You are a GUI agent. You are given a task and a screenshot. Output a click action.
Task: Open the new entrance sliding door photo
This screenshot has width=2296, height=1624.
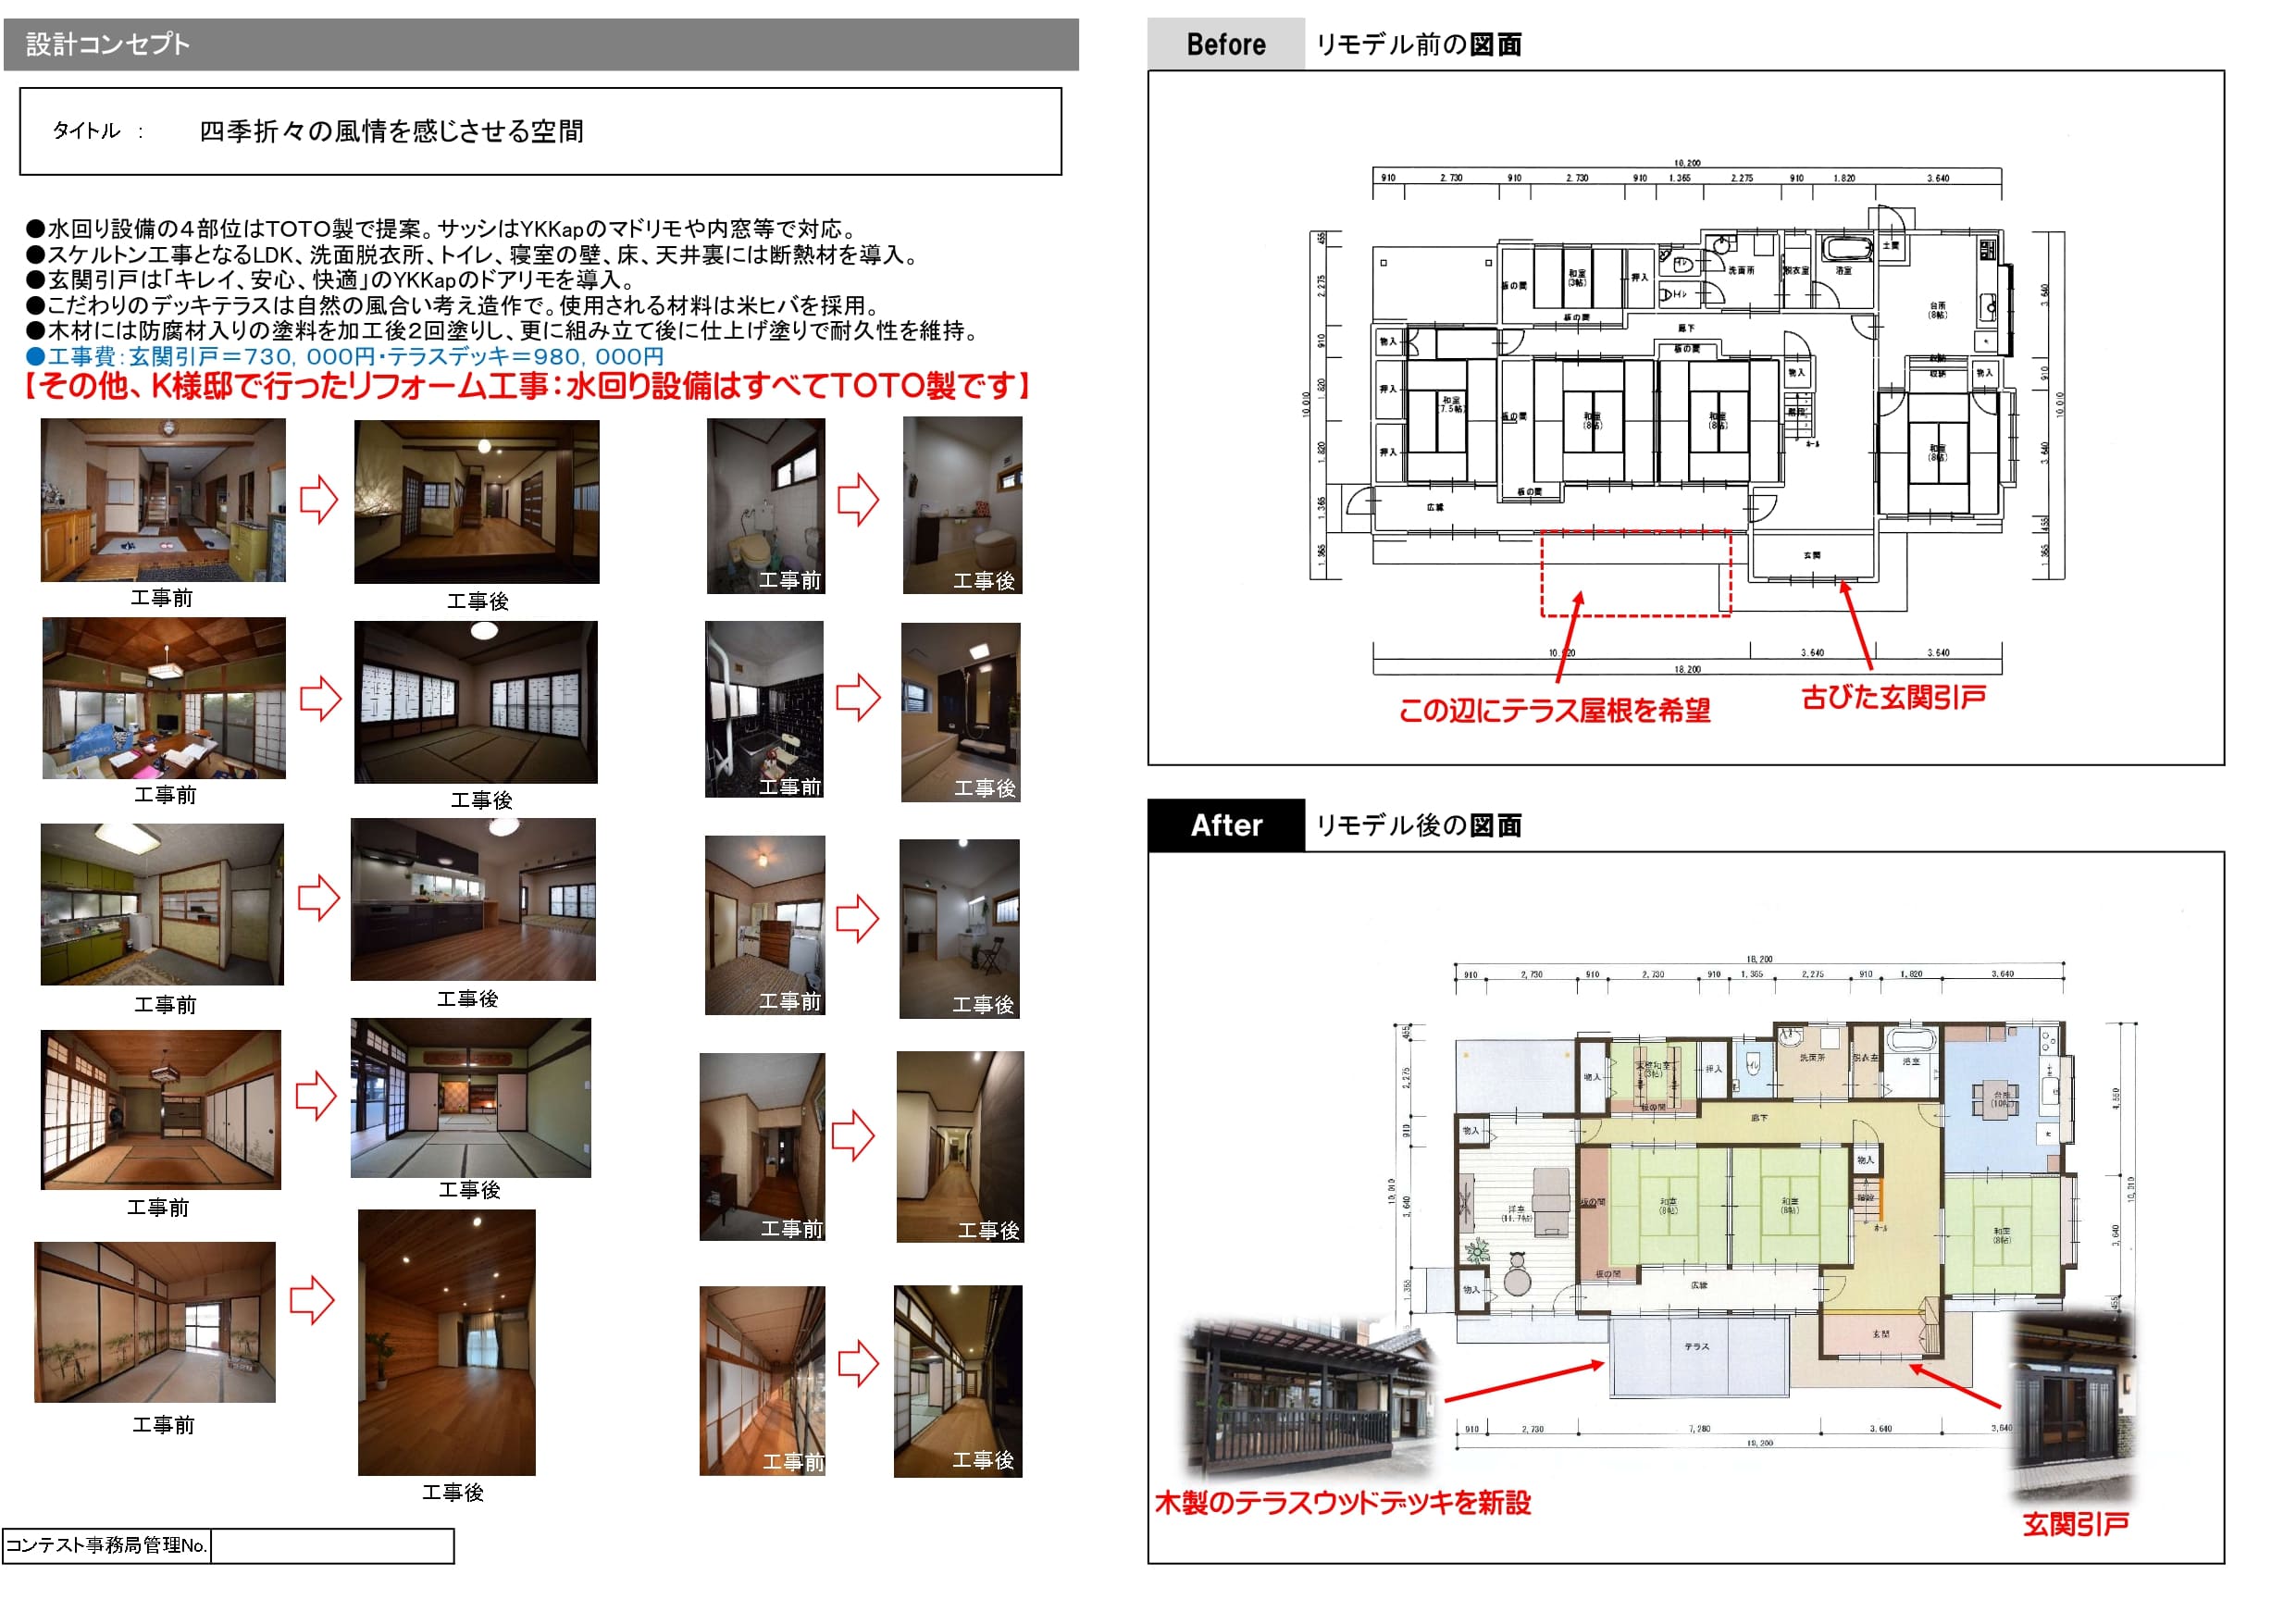pos(2072,1405)
